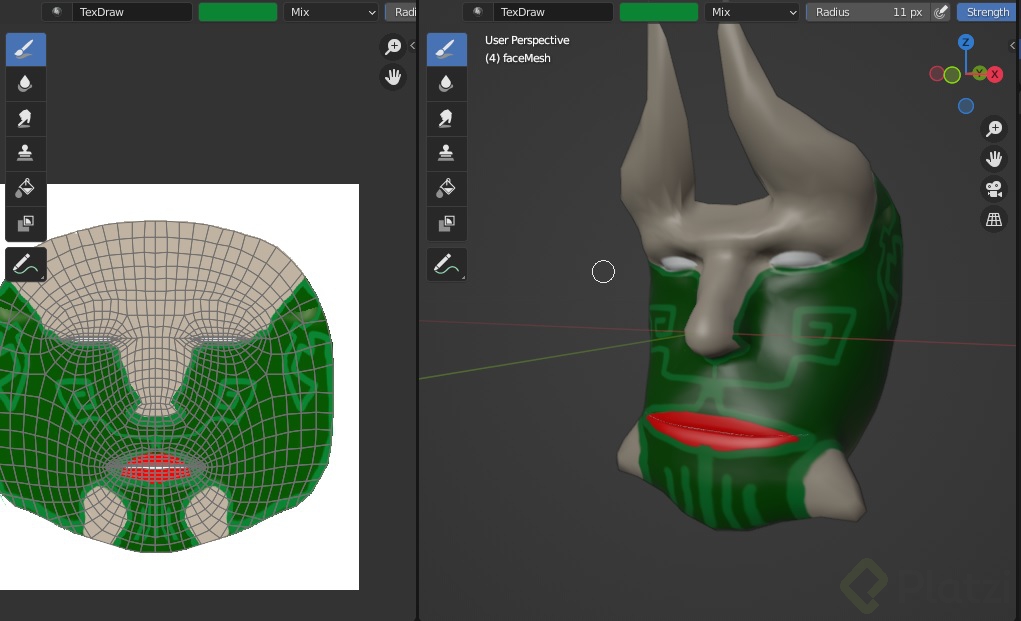Click the zoom magnifier icon in the viewport
The image size is (1021, 621).
click(994, 129)
